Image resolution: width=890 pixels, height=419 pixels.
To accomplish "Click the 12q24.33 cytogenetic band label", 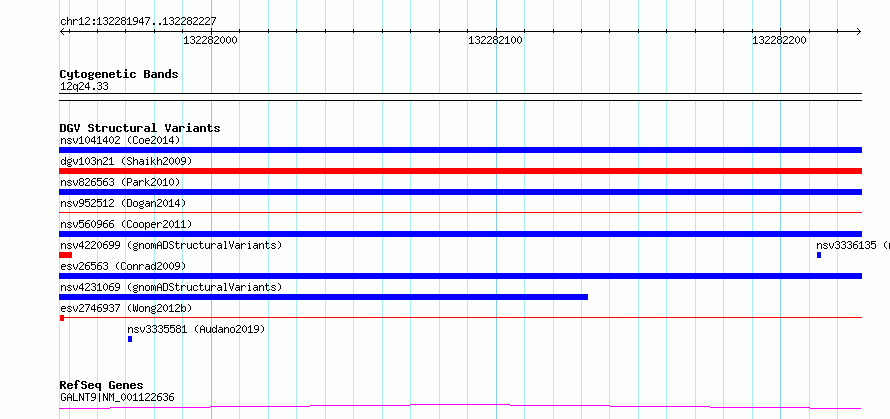I will click(84, 87).
